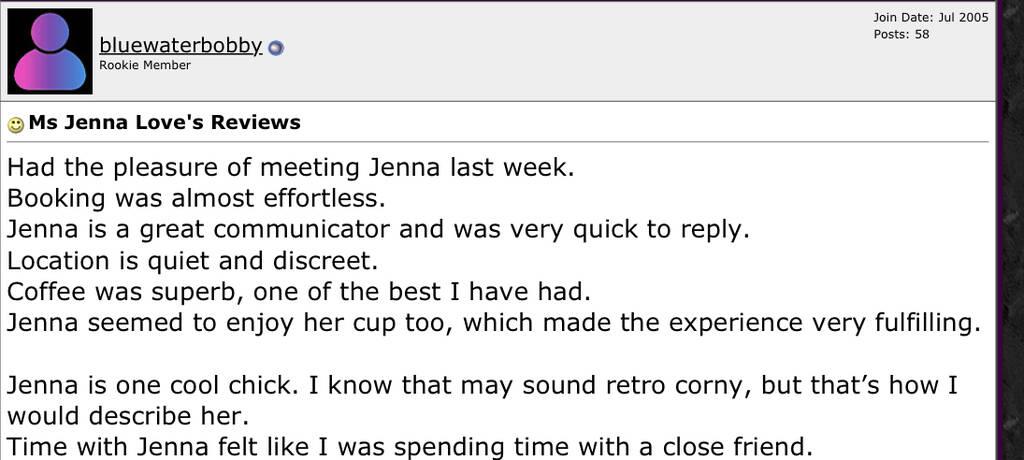The image size is (1024, 460).
Task: Click the line 'Location is quiet and discreet'
Action: pos(193,261)
